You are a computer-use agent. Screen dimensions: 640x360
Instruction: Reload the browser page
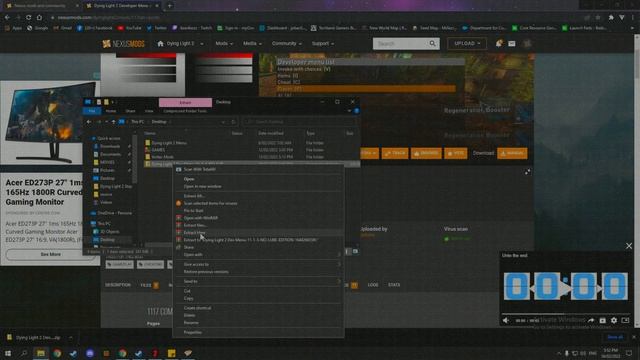[x=28, y=18]
